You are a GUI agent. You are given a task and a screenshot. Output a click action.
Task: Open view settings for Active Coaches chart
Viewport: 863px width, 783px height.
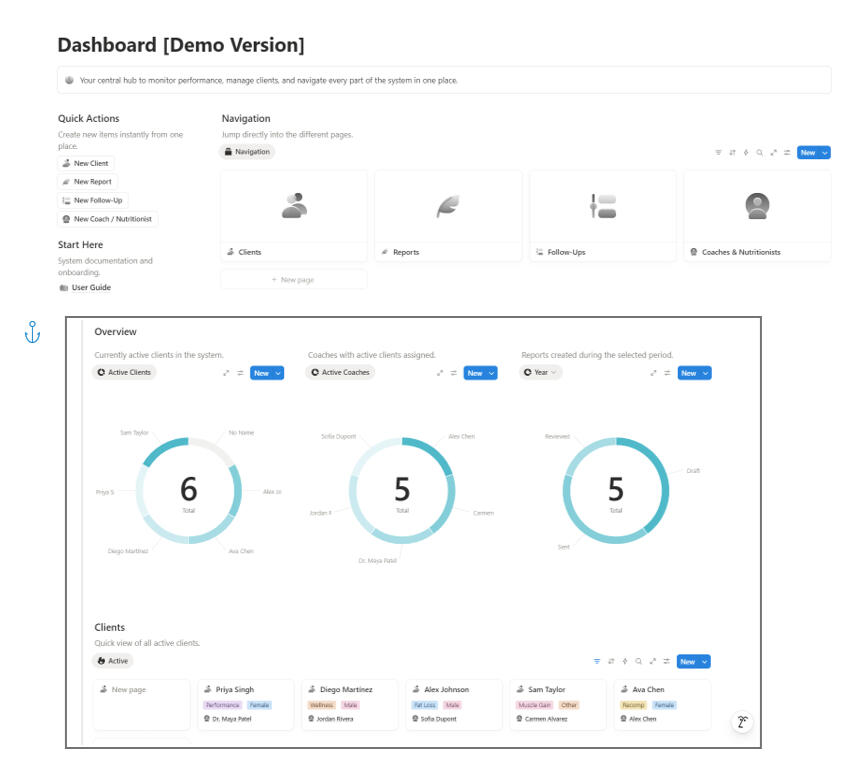[x=453, y=373]
